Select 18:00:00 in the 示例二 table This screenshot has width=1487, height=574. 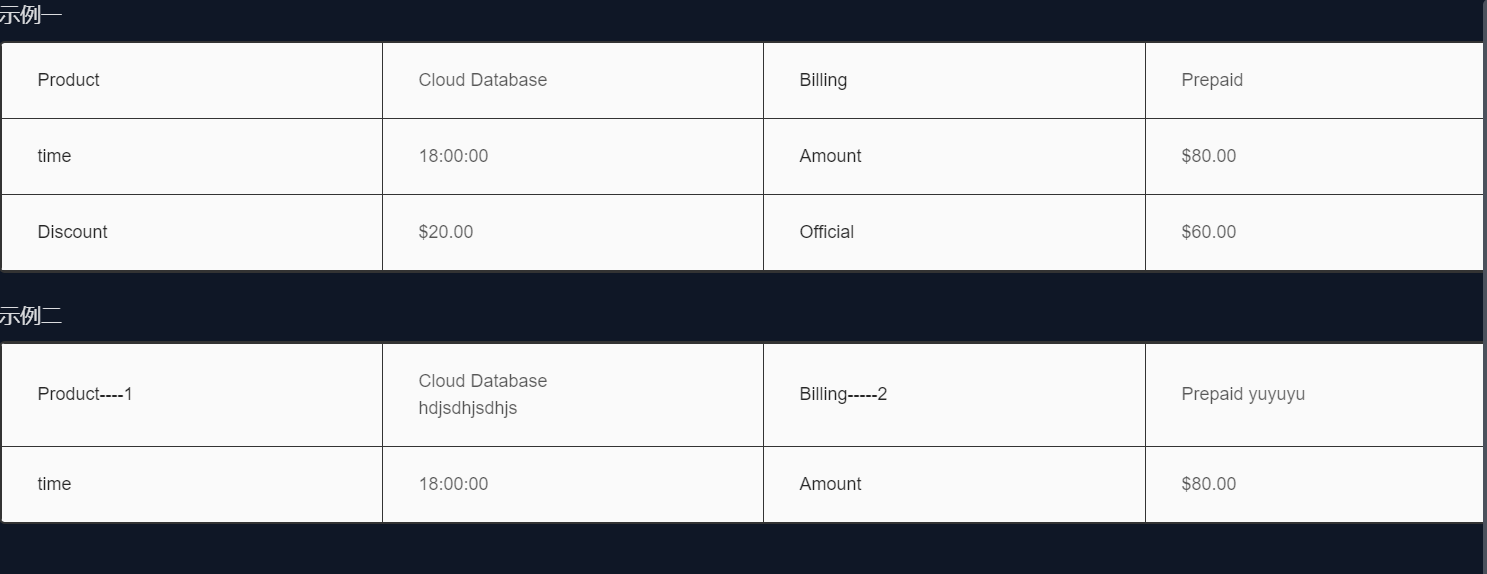click(453, 484)
